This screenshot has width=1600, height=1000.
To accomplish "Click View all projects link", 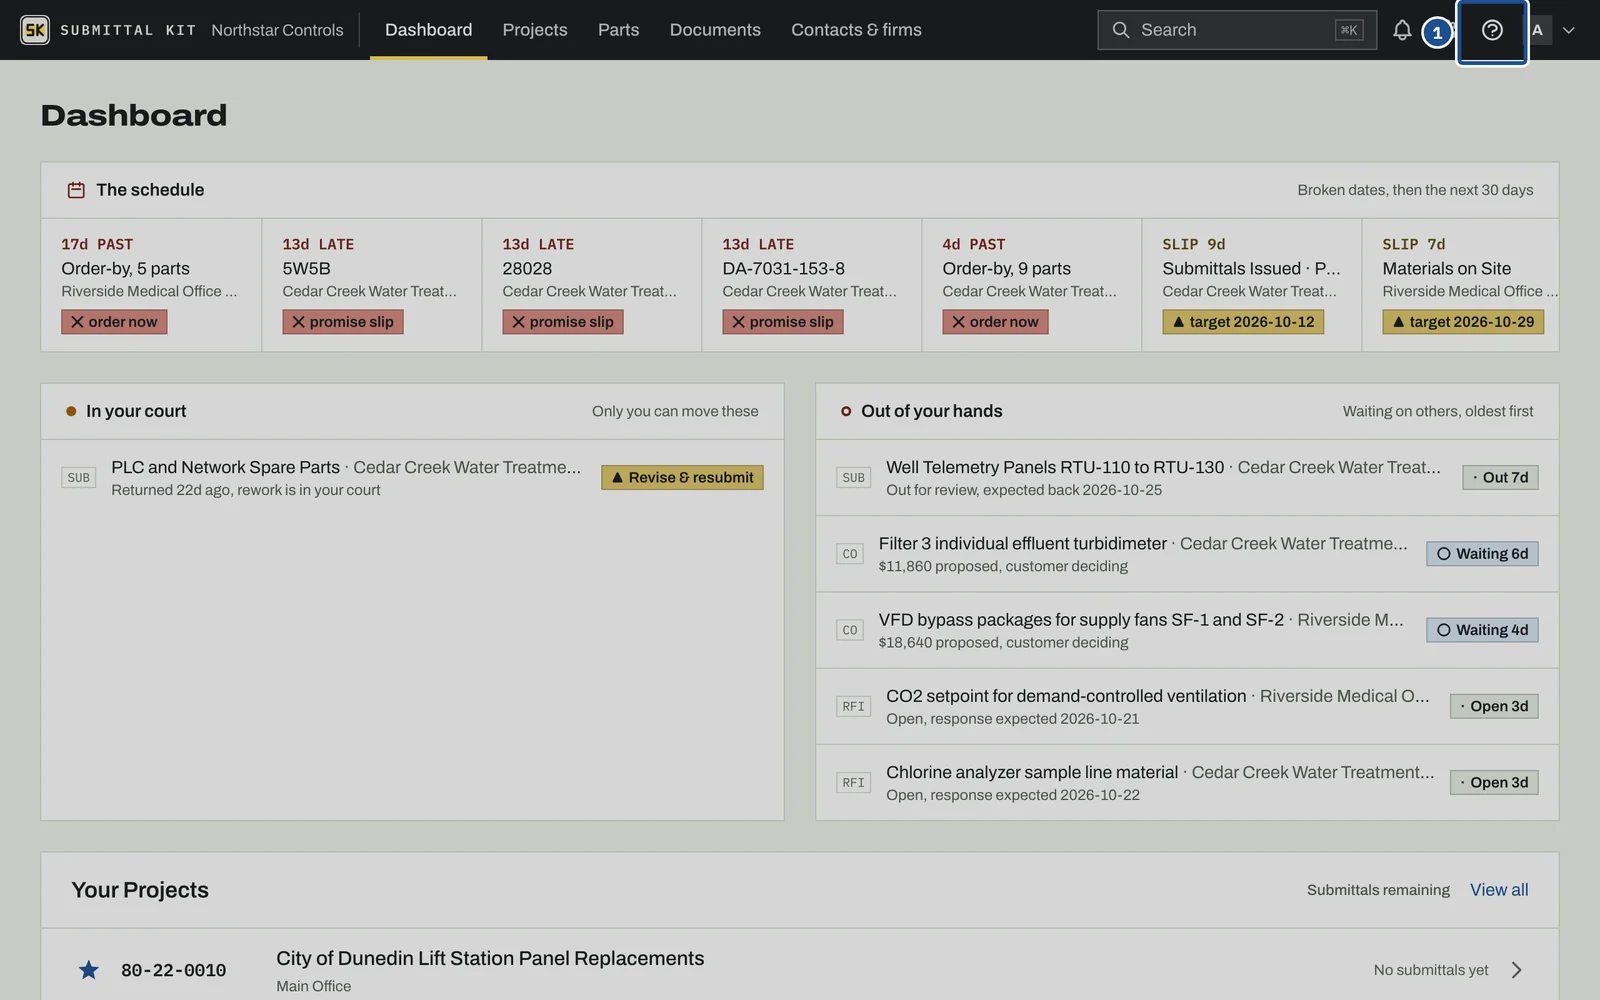I will (x=1499, y=890).
